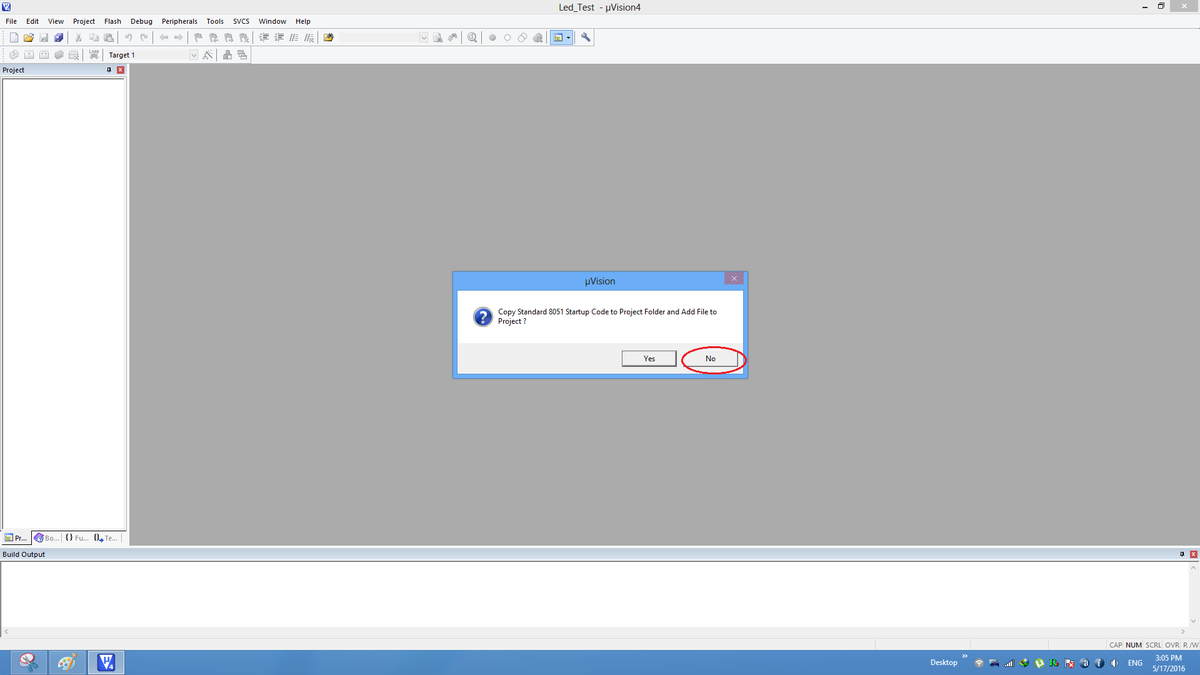The image size is (1200, 675).
Task: Open the Debug menu
Action: pyautogui.click(x=141, y=21)
